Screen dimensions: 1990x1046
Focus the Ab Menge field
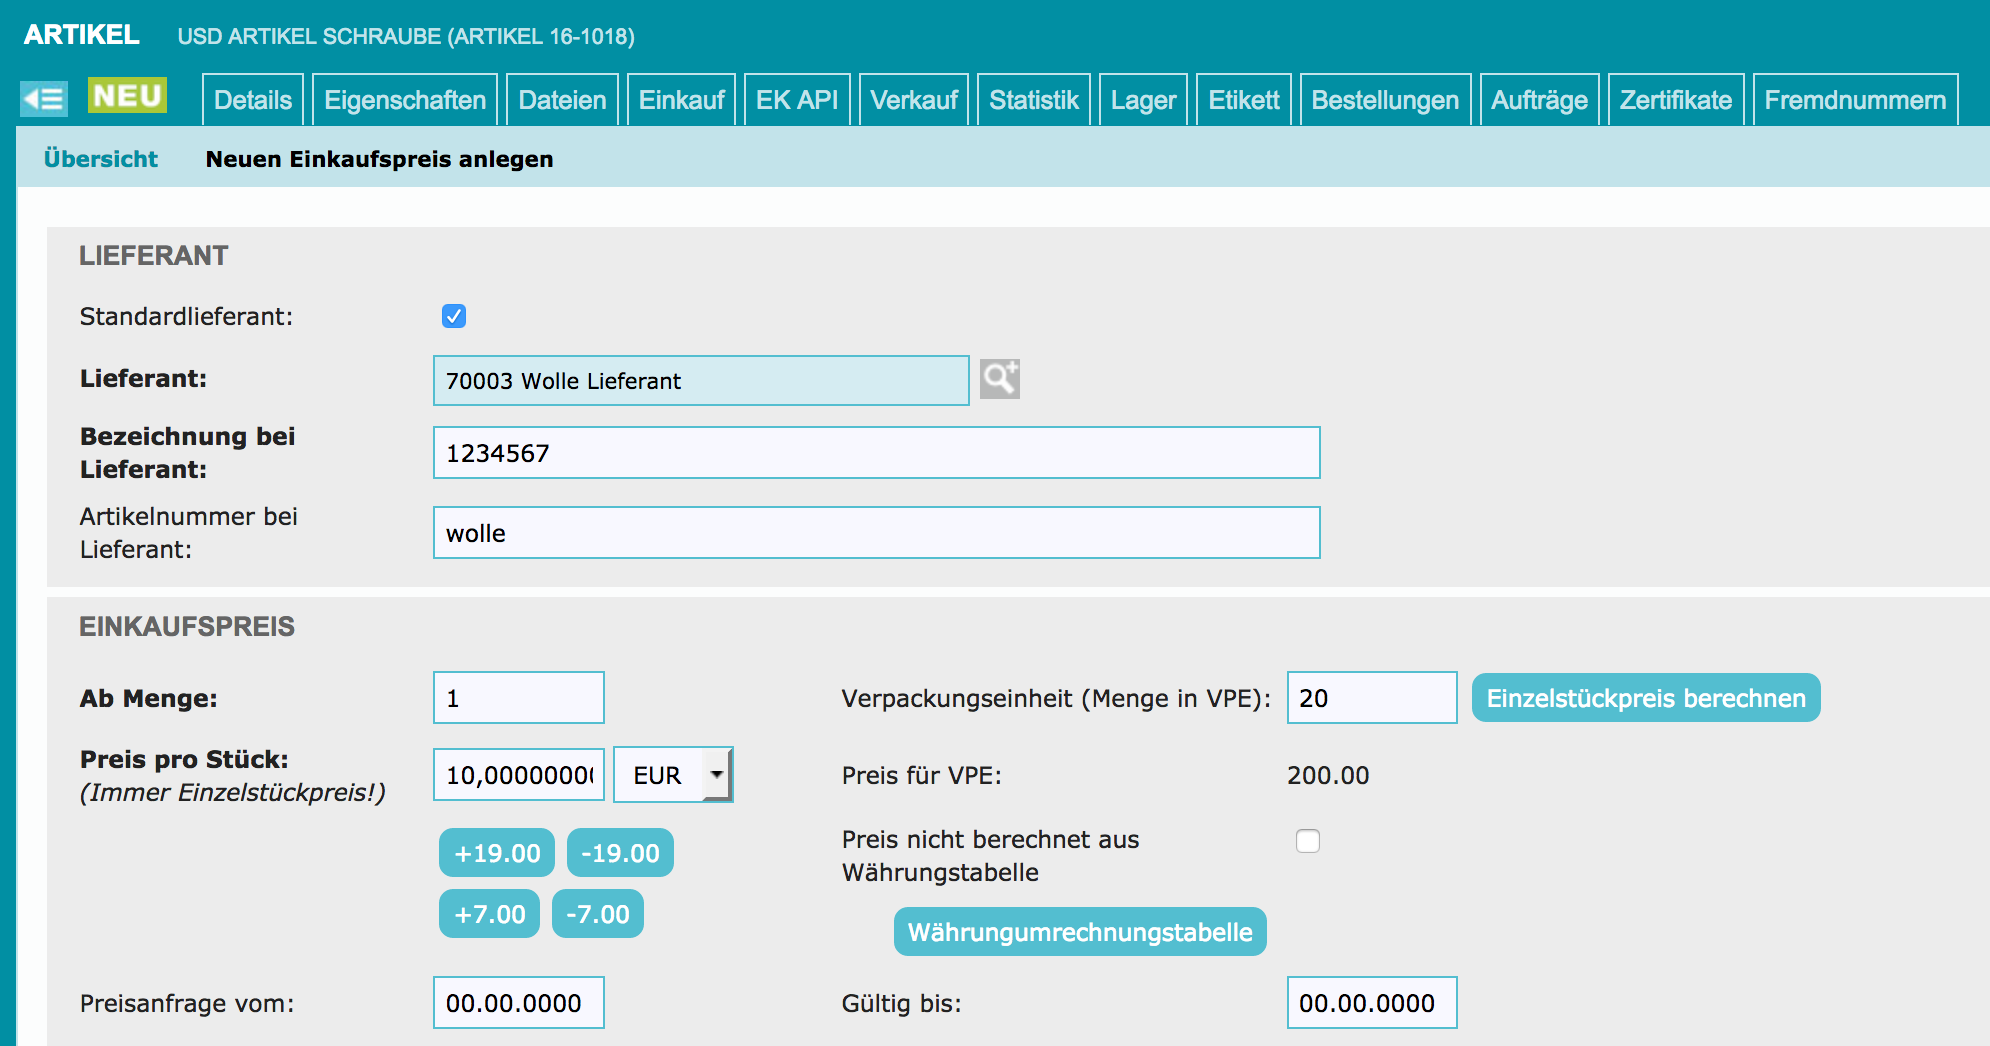pyautogui.click(x=518, y=698)
